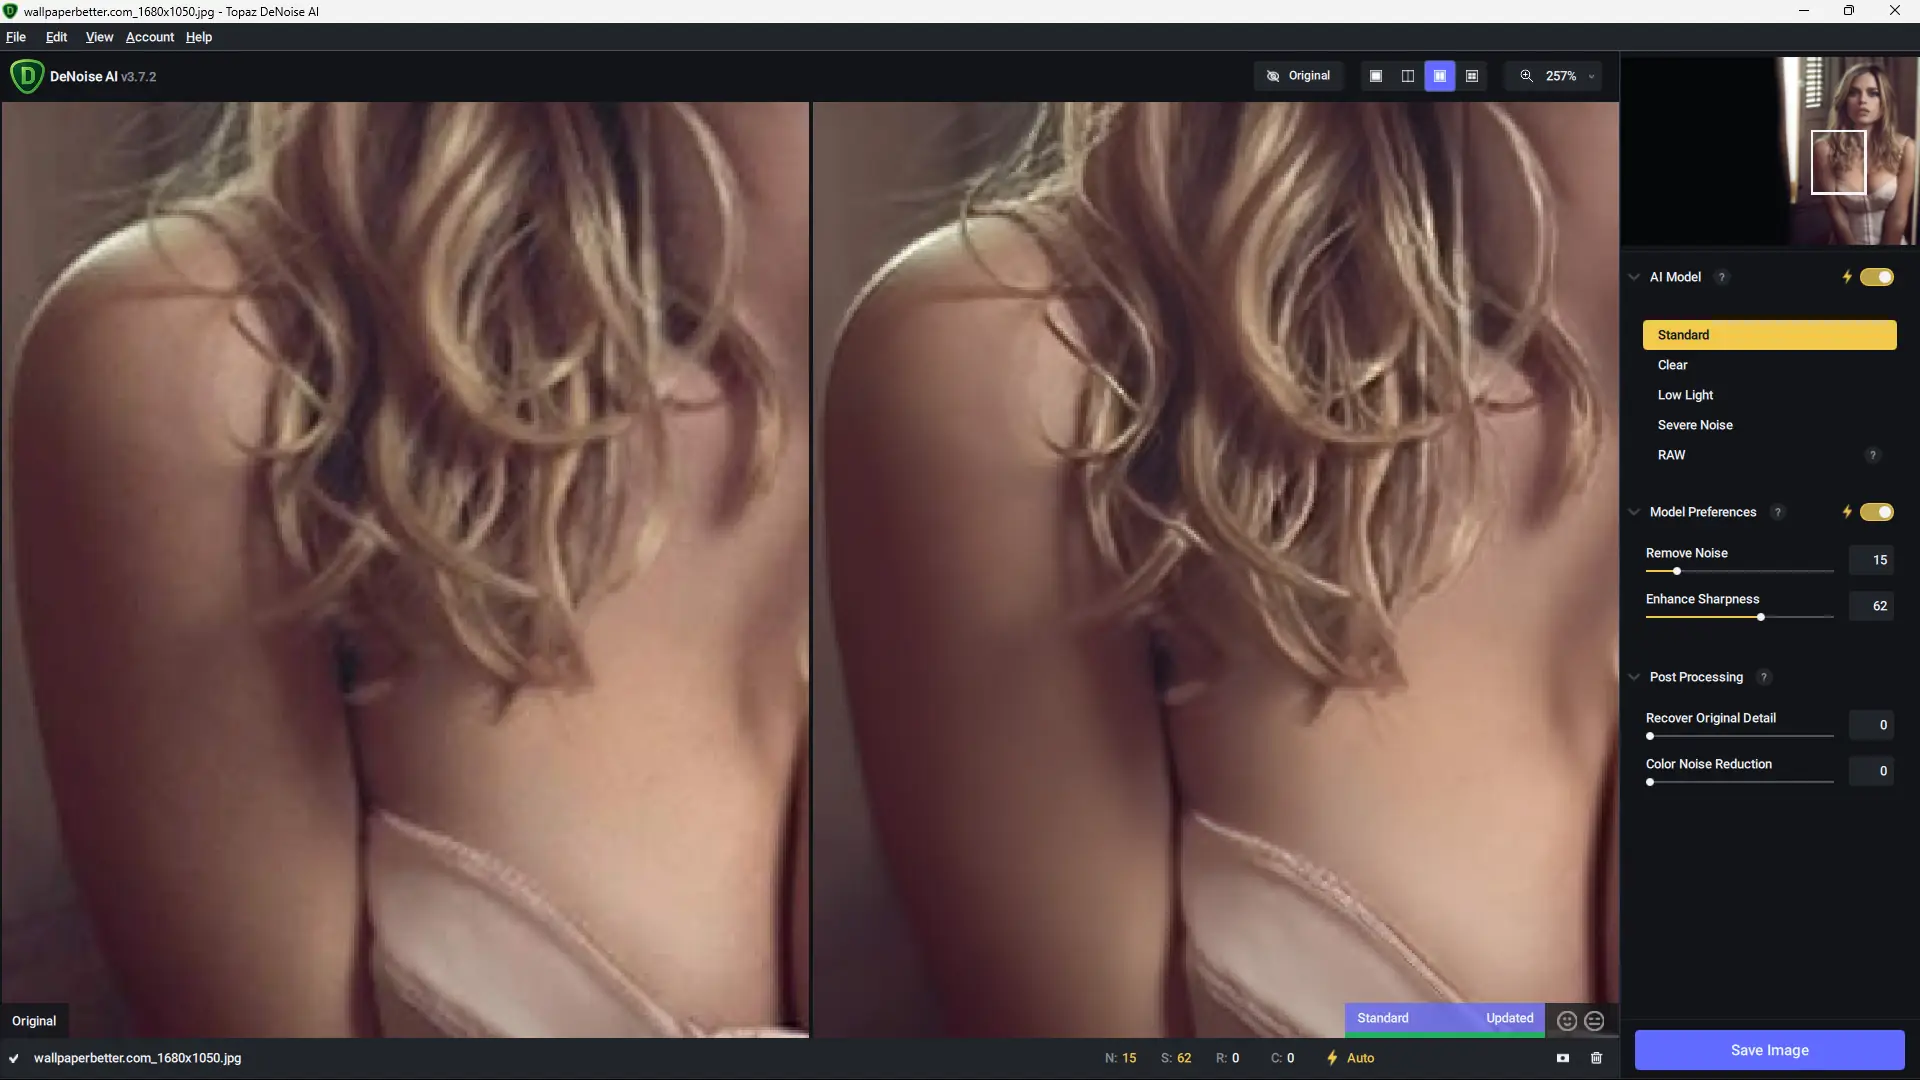
Task: Click the Save Image button
Action: pos(1769,1050)
